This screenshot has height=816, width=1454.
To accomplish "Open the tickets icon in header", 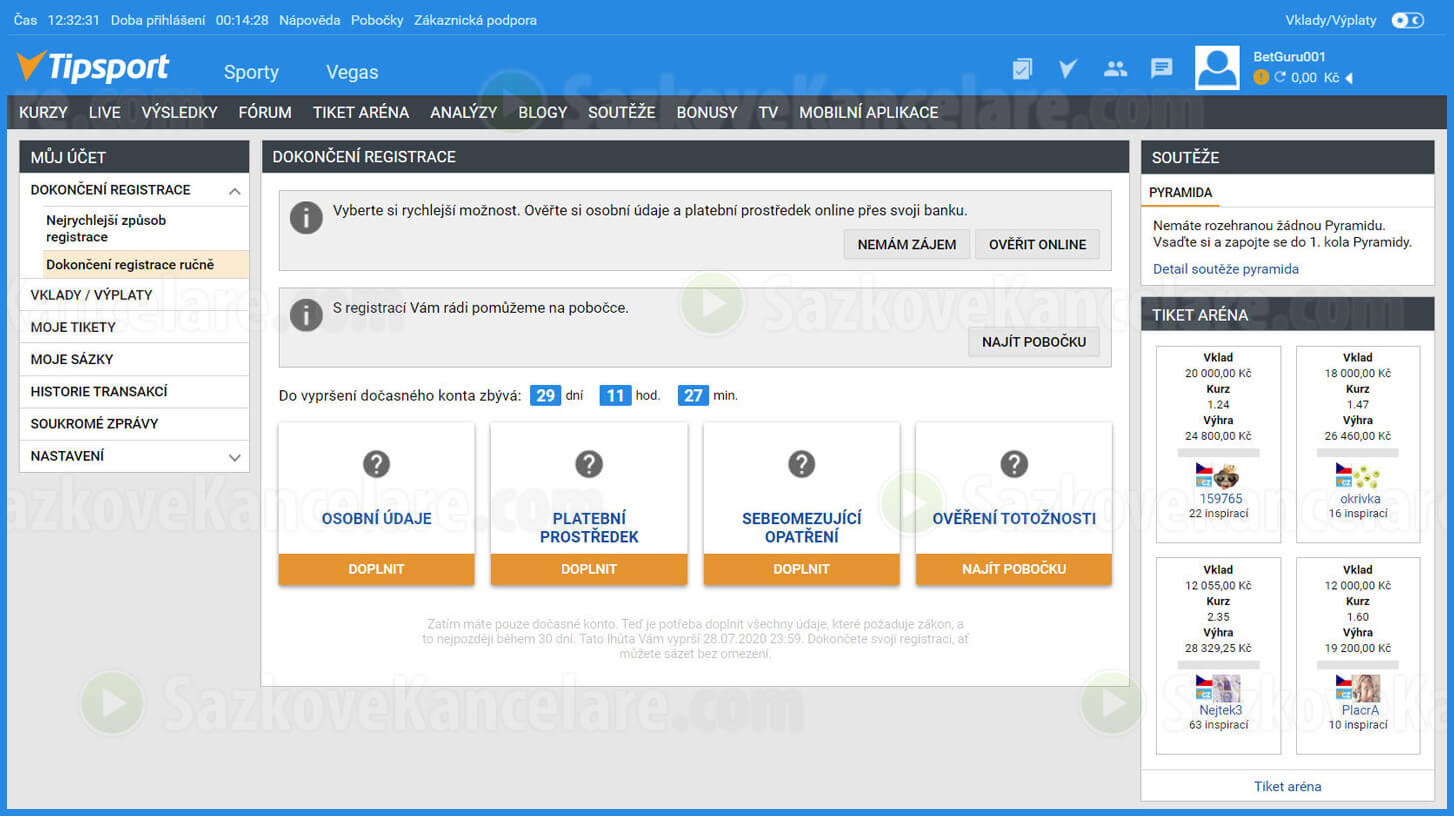I will pos(1022,68).
